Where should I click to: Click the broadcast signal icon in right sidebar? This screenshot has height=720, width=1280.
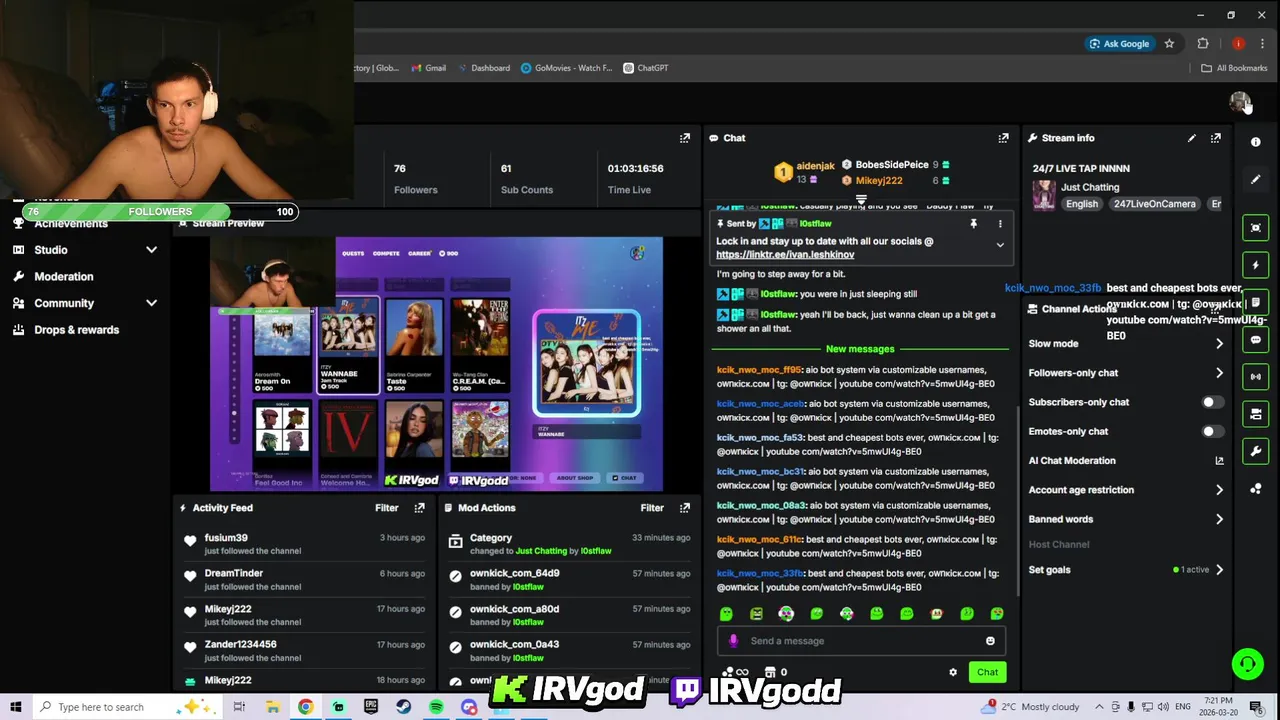click(x=1256, y=377)
